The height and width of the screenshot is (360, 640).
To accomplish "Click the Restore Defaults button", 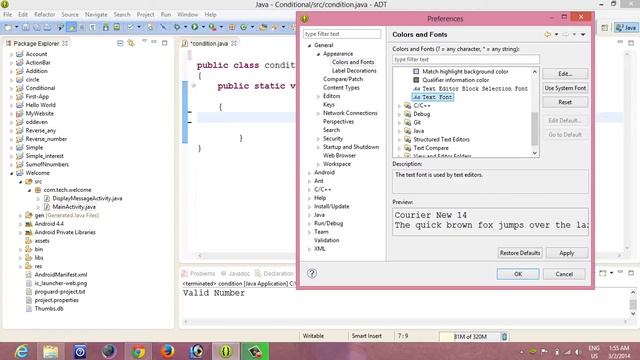I will pos(520,253).
